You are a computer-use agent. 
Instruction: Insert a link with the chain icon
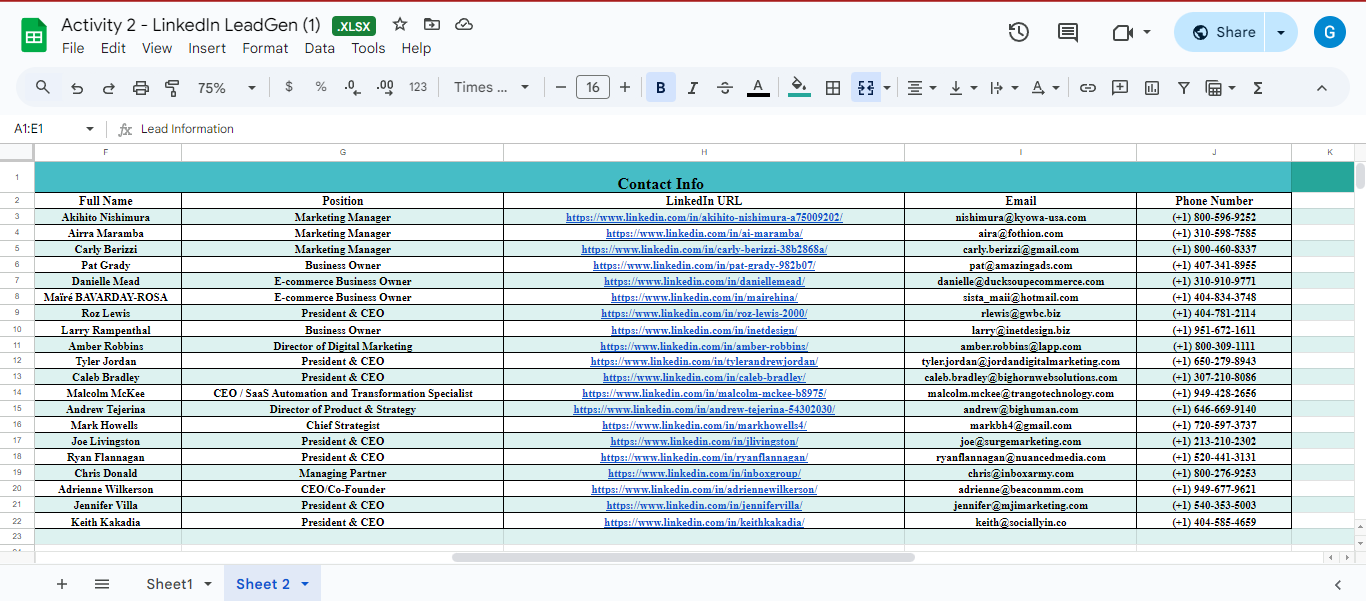[x=1088, y=88]
